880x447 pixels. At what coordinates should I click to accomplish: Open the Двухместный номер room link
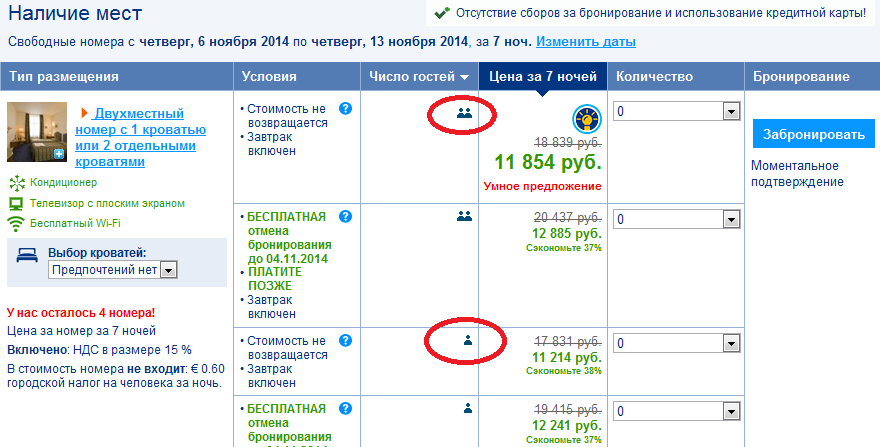(x=140, y=138)
